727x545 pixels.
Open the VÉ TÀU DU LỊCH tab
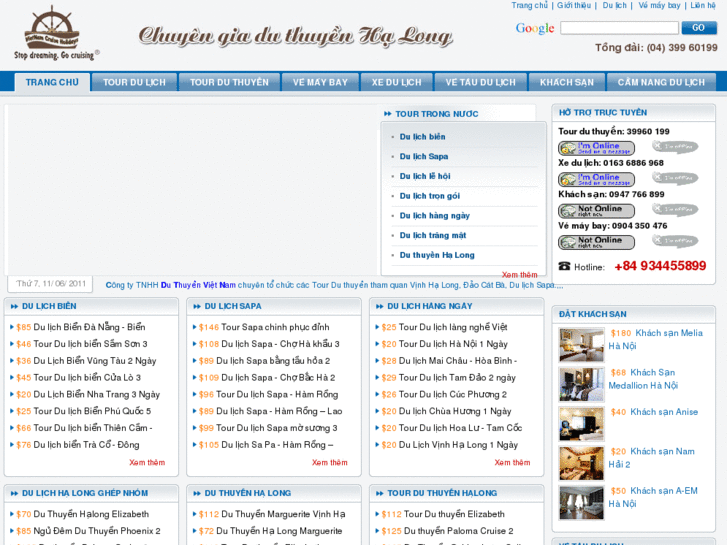tap(480, 82)
